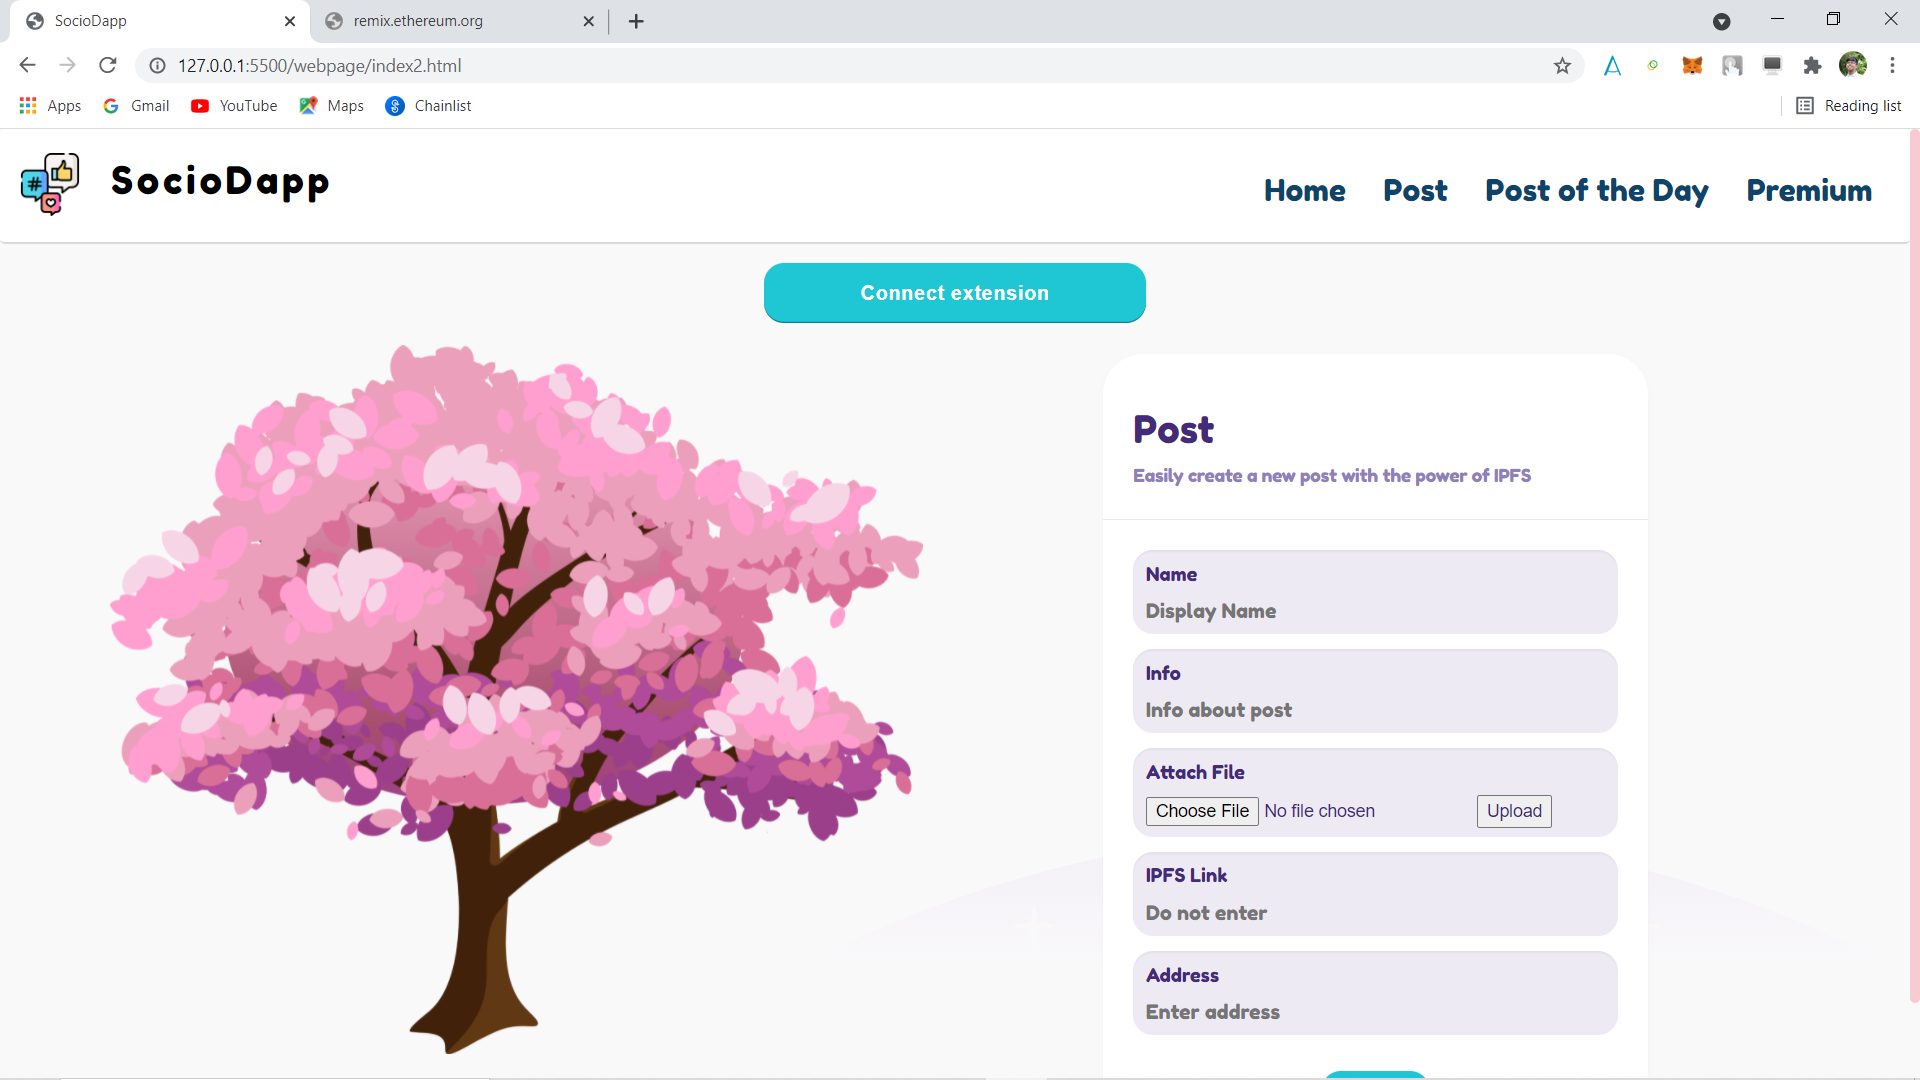This screenshot has width=1920, height=1080.
Task: Click the Upload button
Action: point(1513,811)
